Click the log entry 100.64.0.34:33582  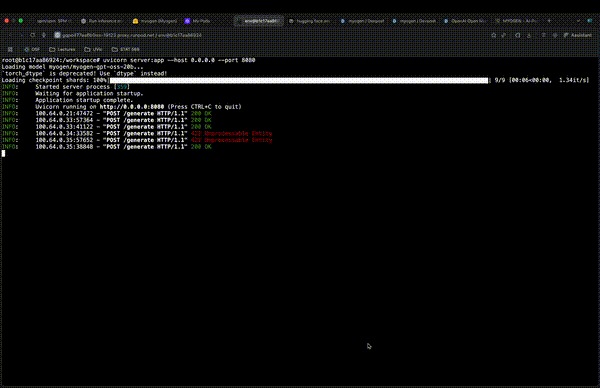pyautogui.click(x=137, y=134)
